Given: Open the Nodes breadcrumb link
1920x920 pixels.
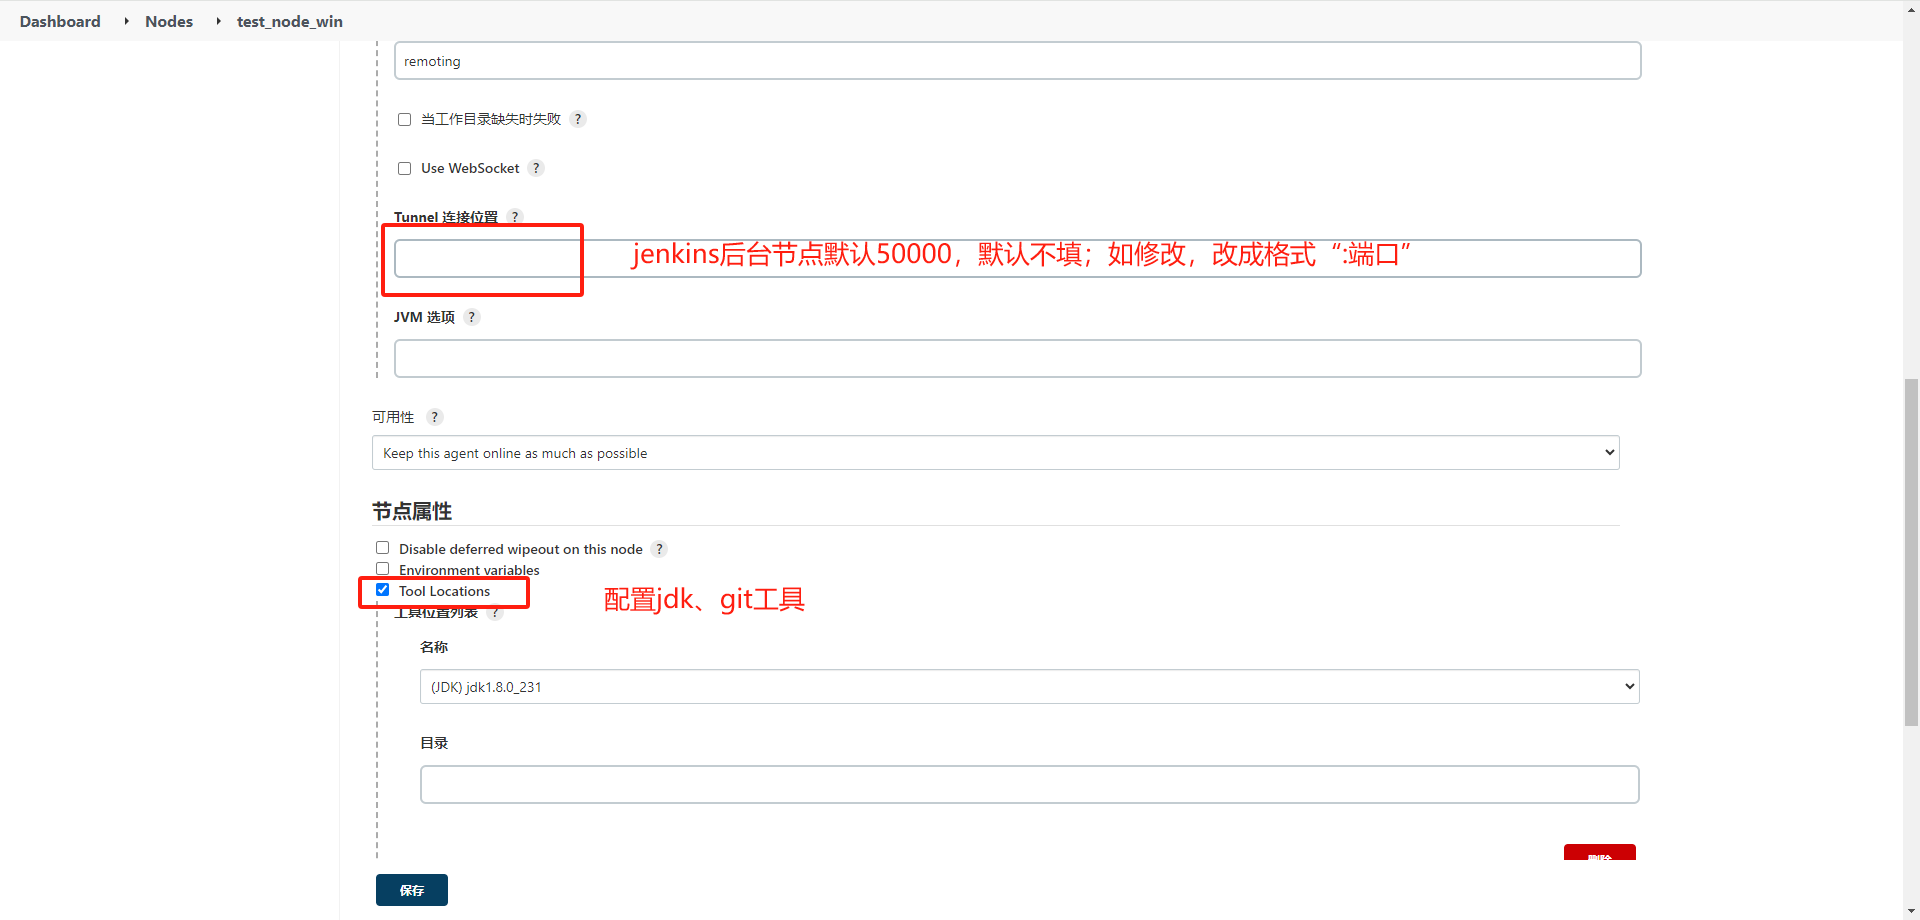Looking at the screenshot, I should pyautogui.click(x=169, y=21).
